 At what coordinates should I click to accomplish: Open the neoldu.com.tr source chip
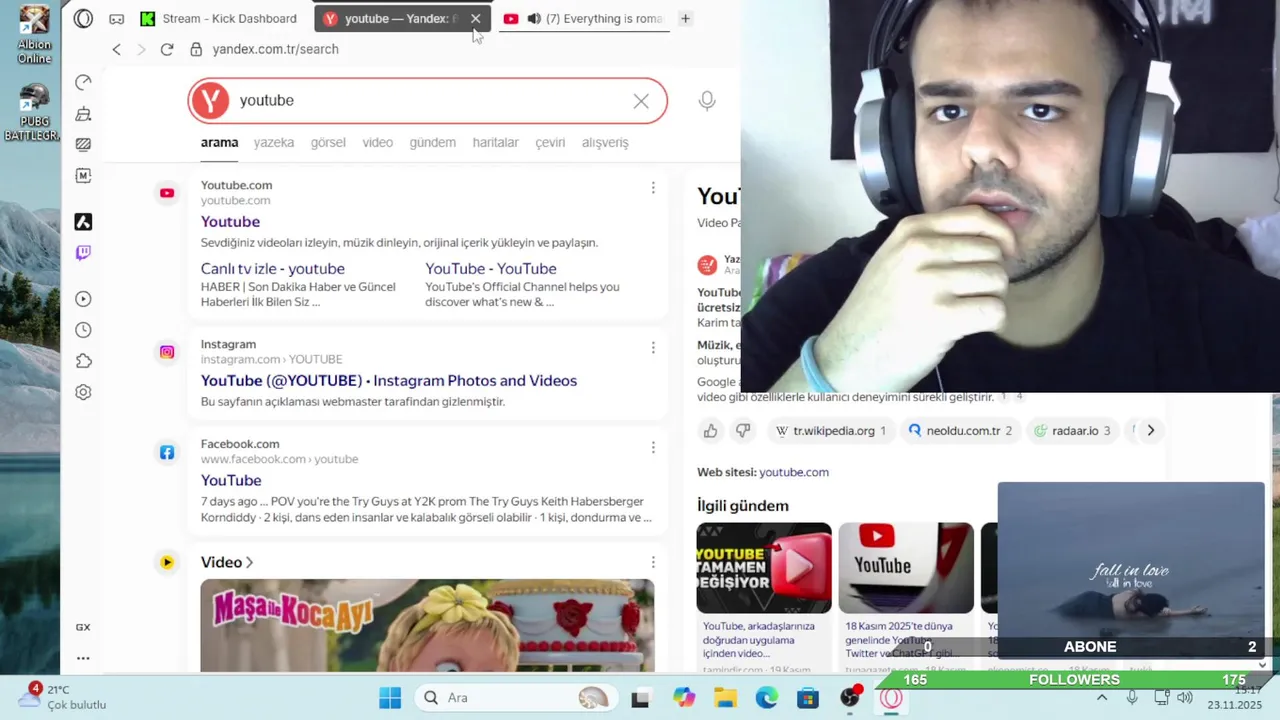click(x=960, y=430)
